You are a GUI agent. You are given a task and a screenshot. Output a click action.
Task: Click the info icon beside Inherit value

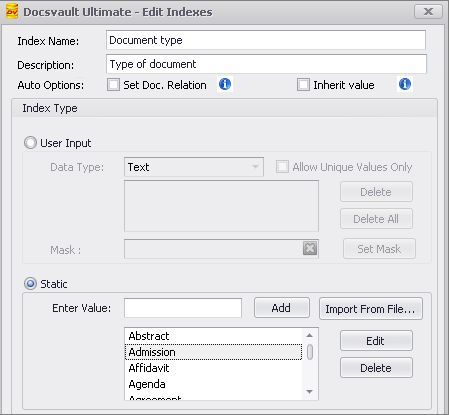pyautogui.click(x=405, y=84)
